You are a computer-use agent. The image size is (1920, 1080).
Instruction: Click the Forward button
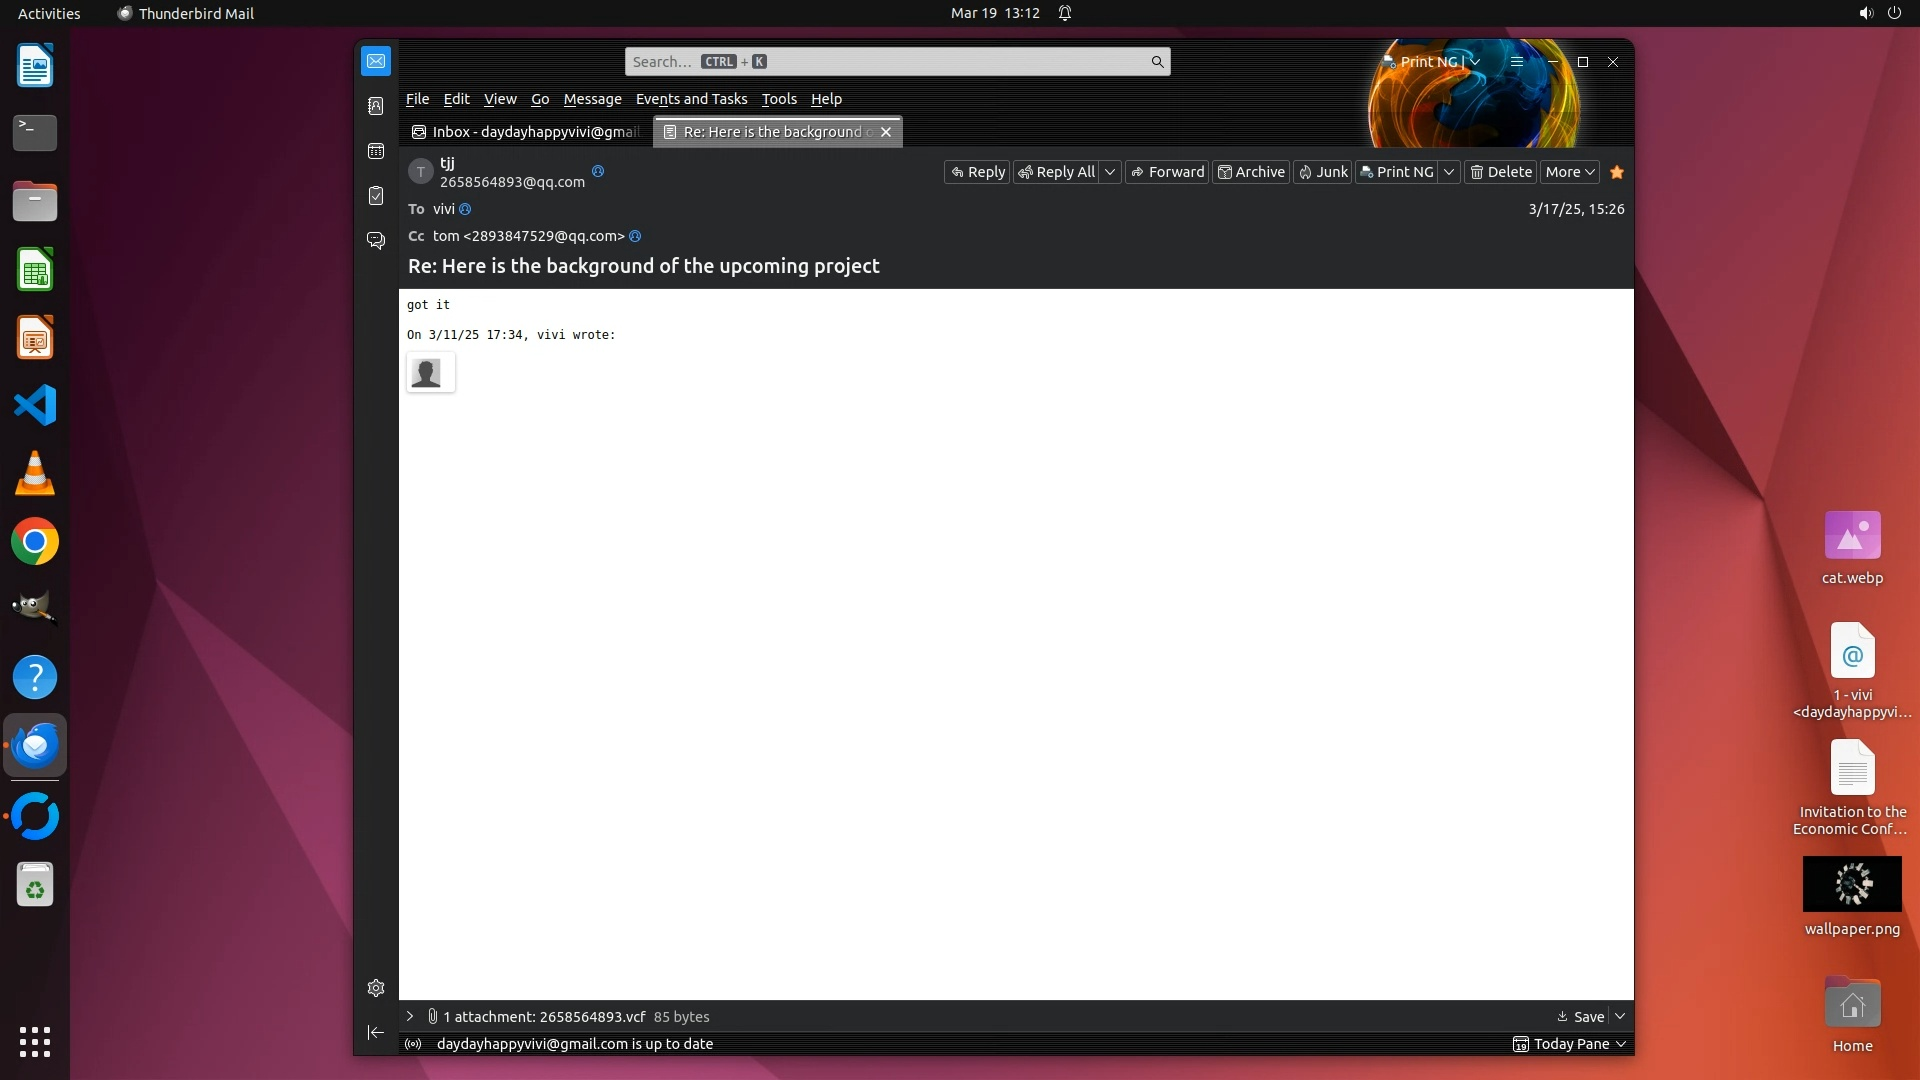point(1167,172)
